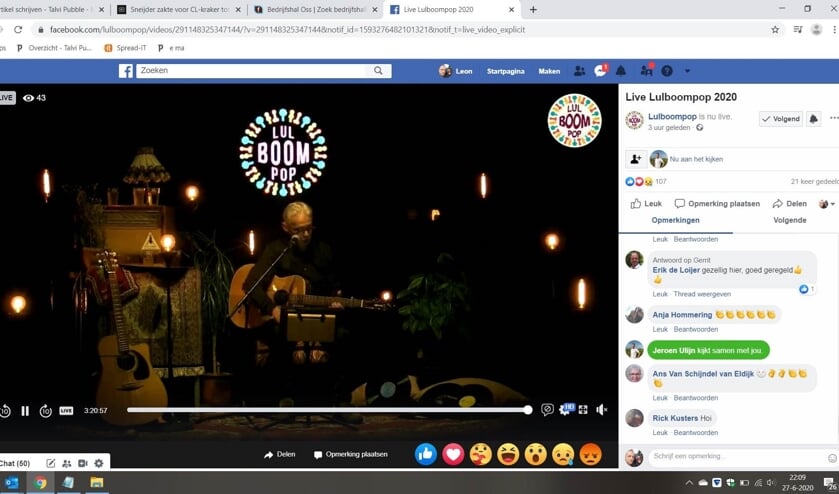Viewport: 839px width, 494px height.
Task: Go to Startpagina
Action: pos(505,71)
